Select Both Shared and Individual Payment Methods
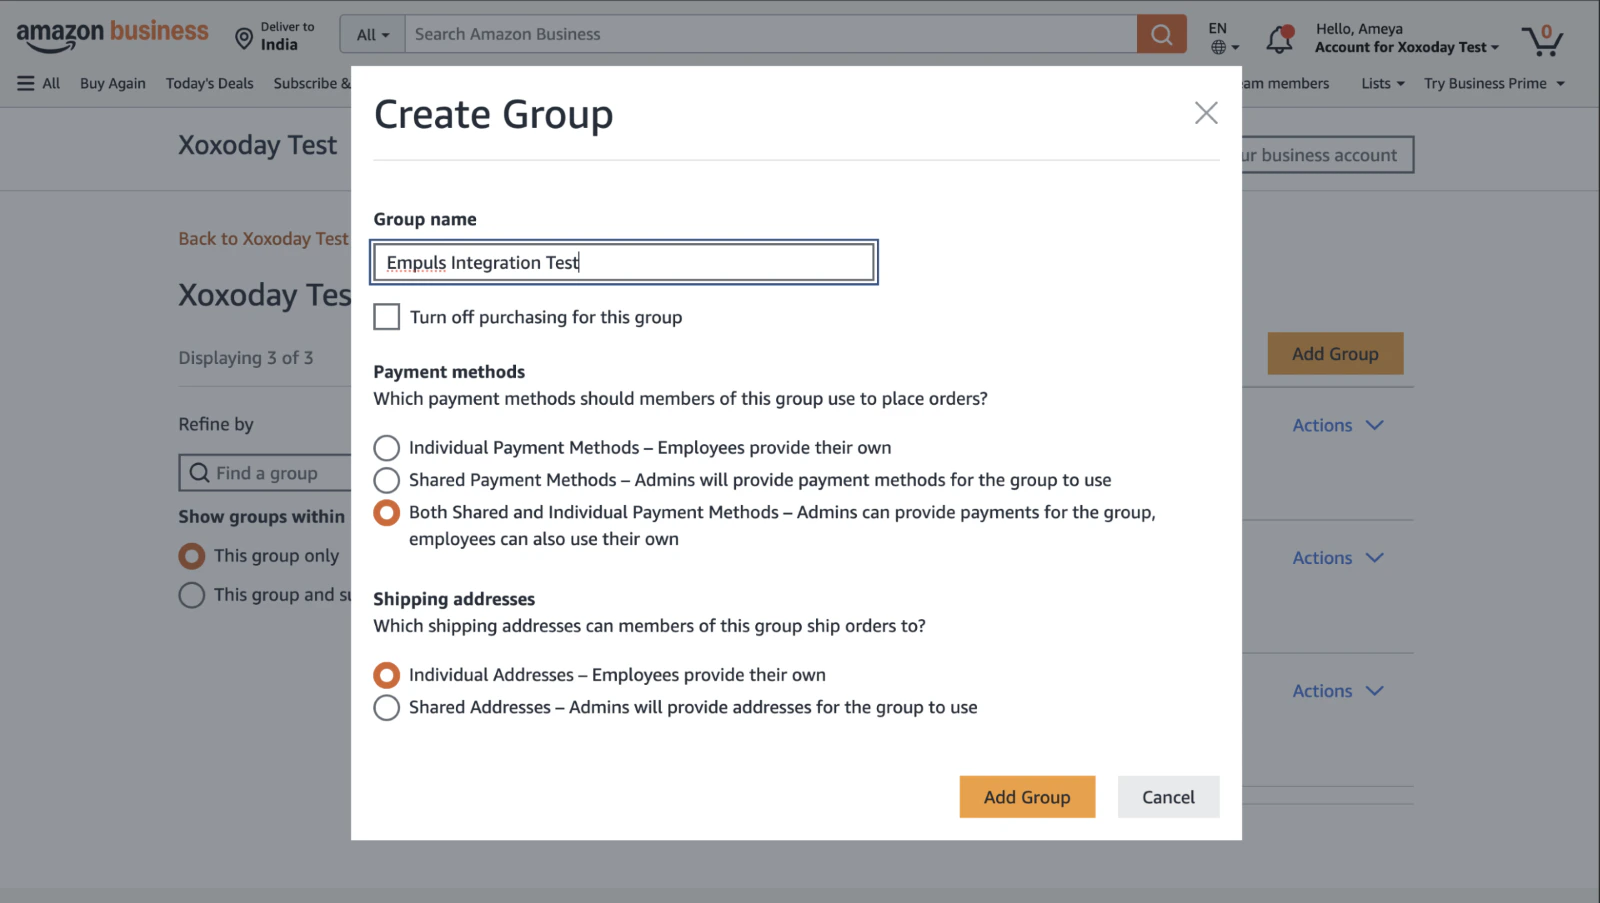The width and height of the screenshot is (1600, 903). pyautogui.click(x=386, y=513)
